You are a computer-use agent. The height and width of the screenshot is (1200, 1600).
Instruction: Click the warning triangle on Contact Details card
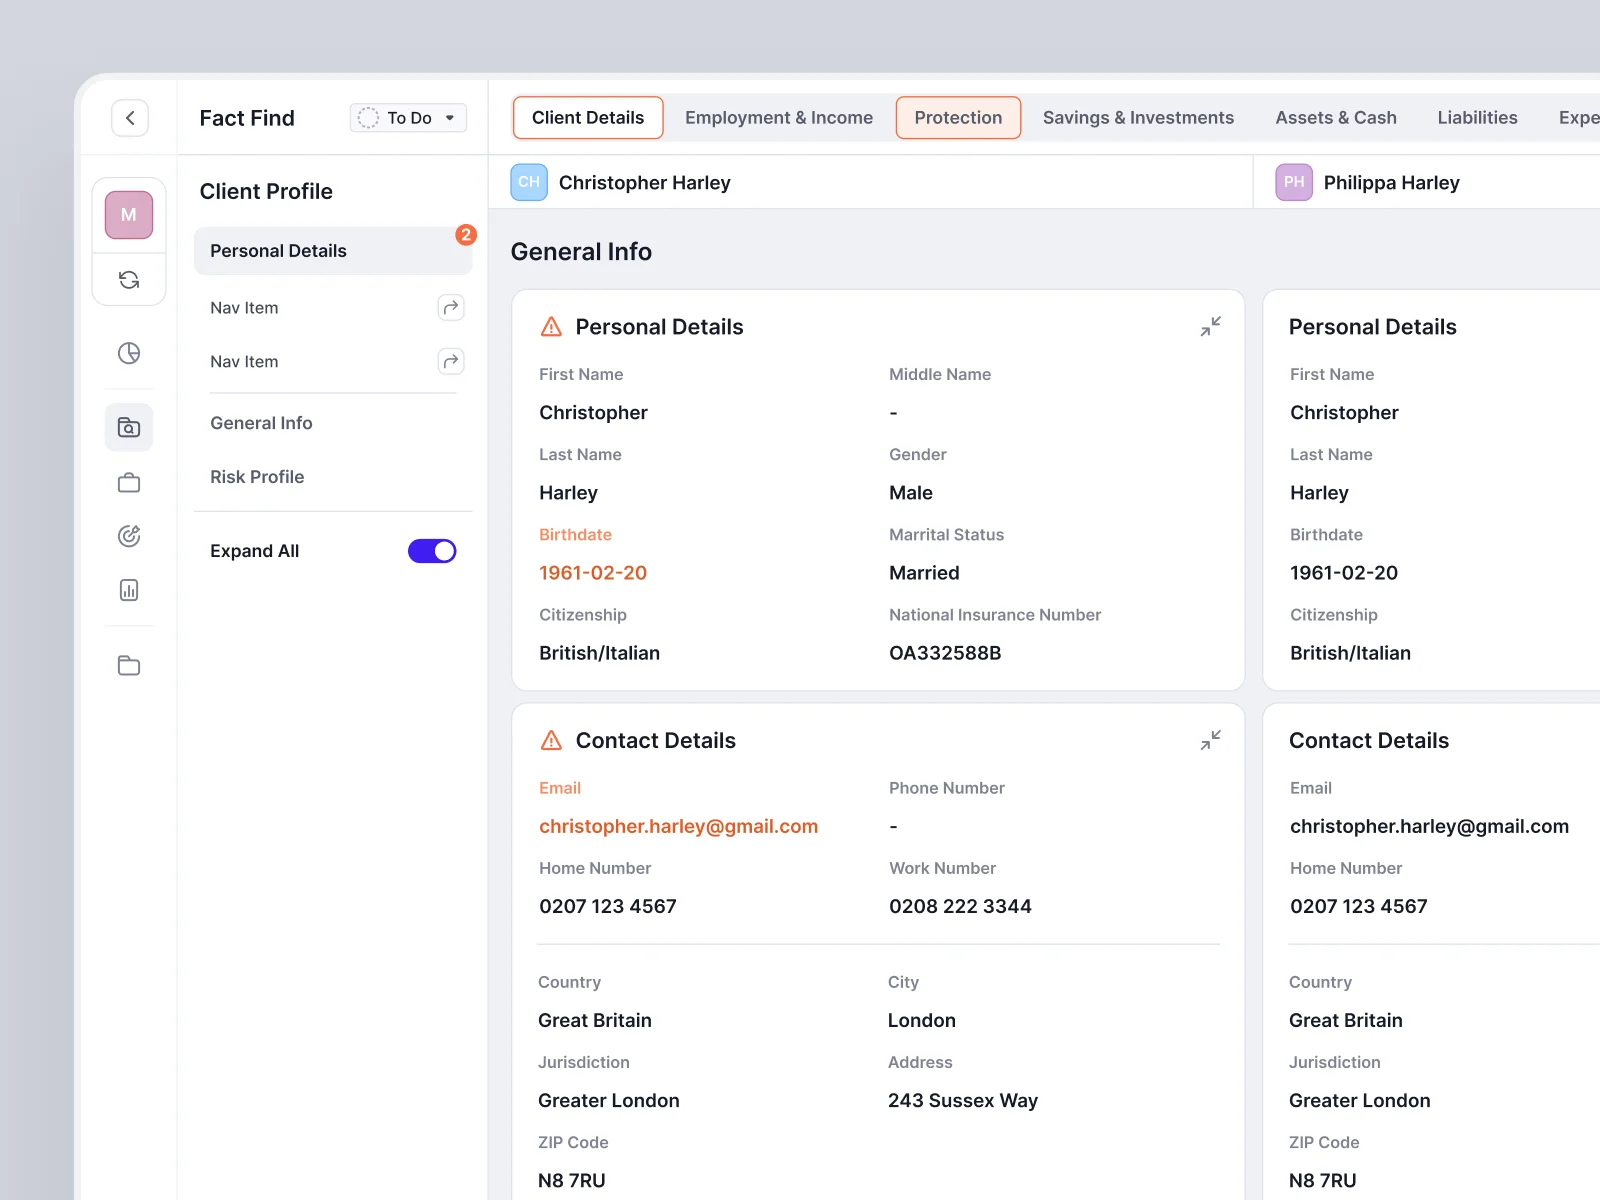tap(551, 741)
